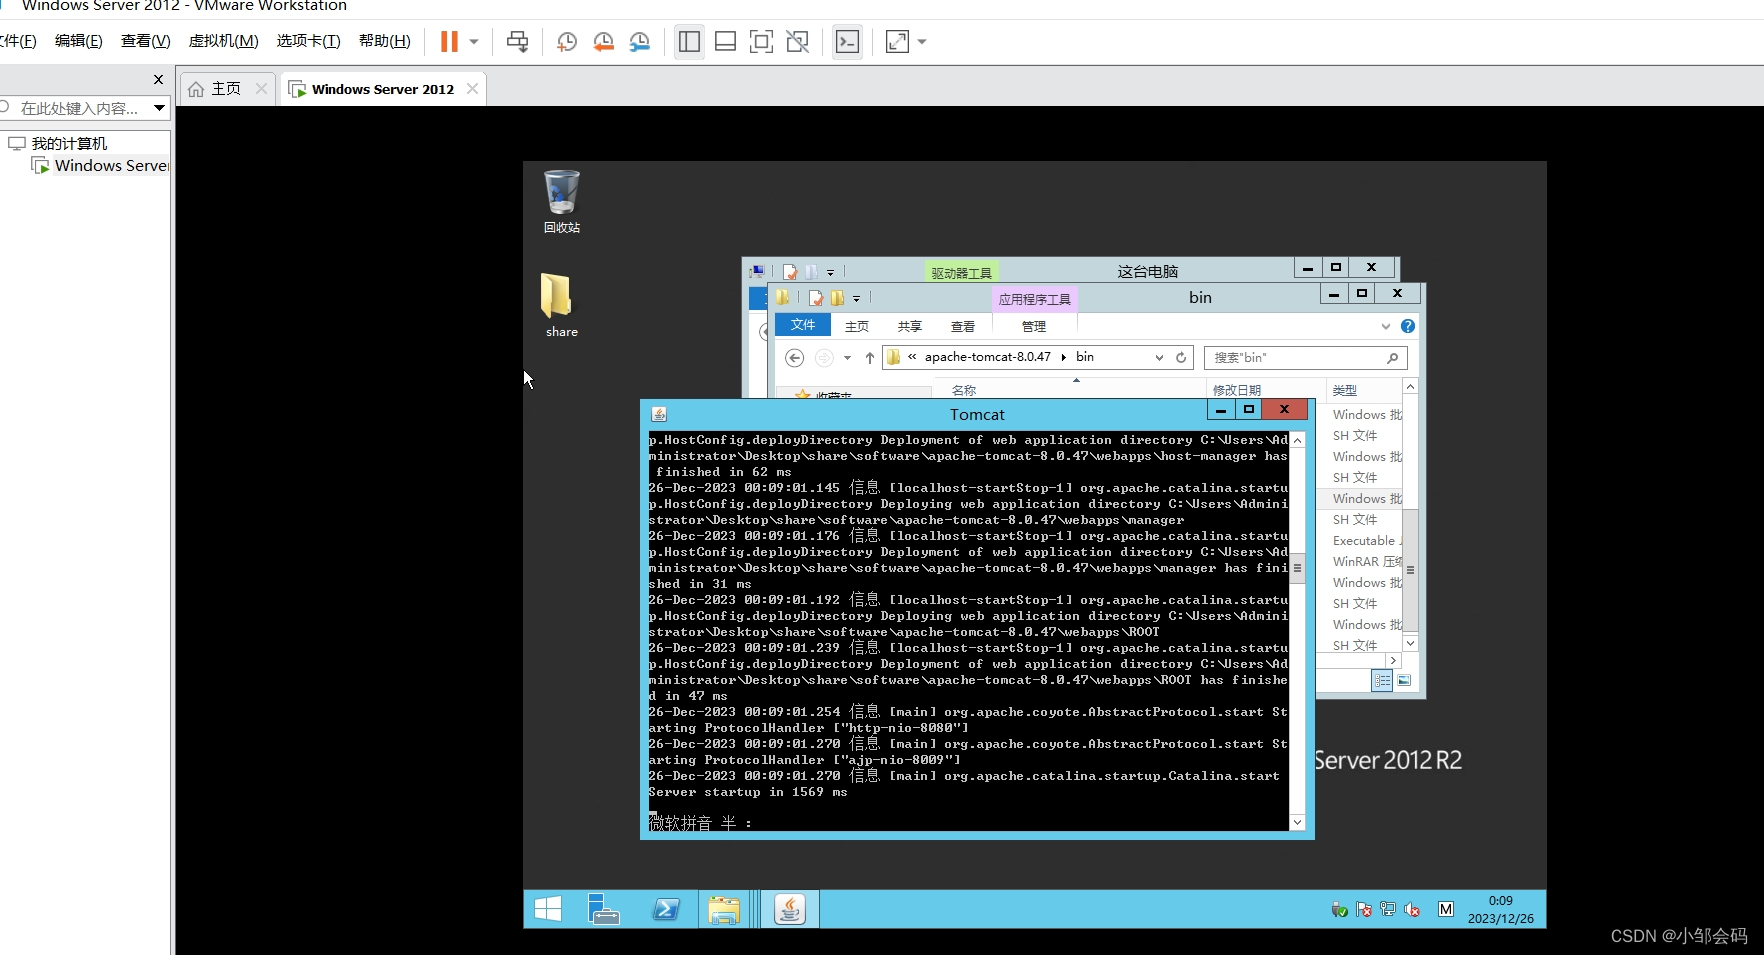Click the new folder quick access icon in bin window
Screen dimensions: 1764x955
point(837,298)
